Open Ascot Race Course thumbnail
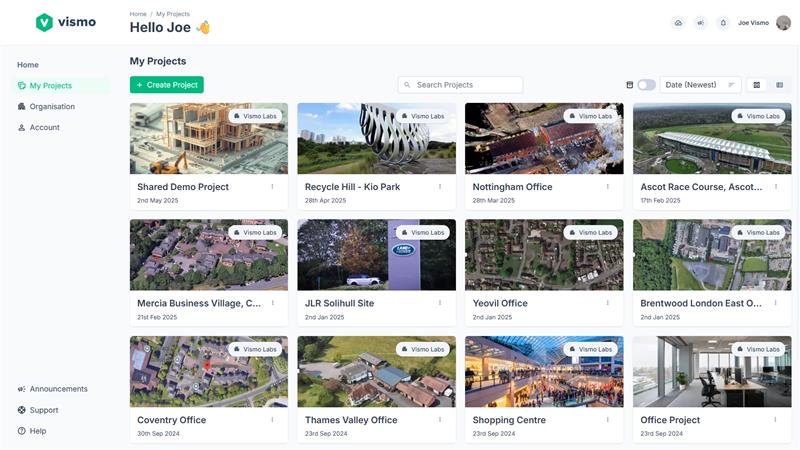Image resolution: width=800 pixels, height=450 pixels. (x=712, y=139)
